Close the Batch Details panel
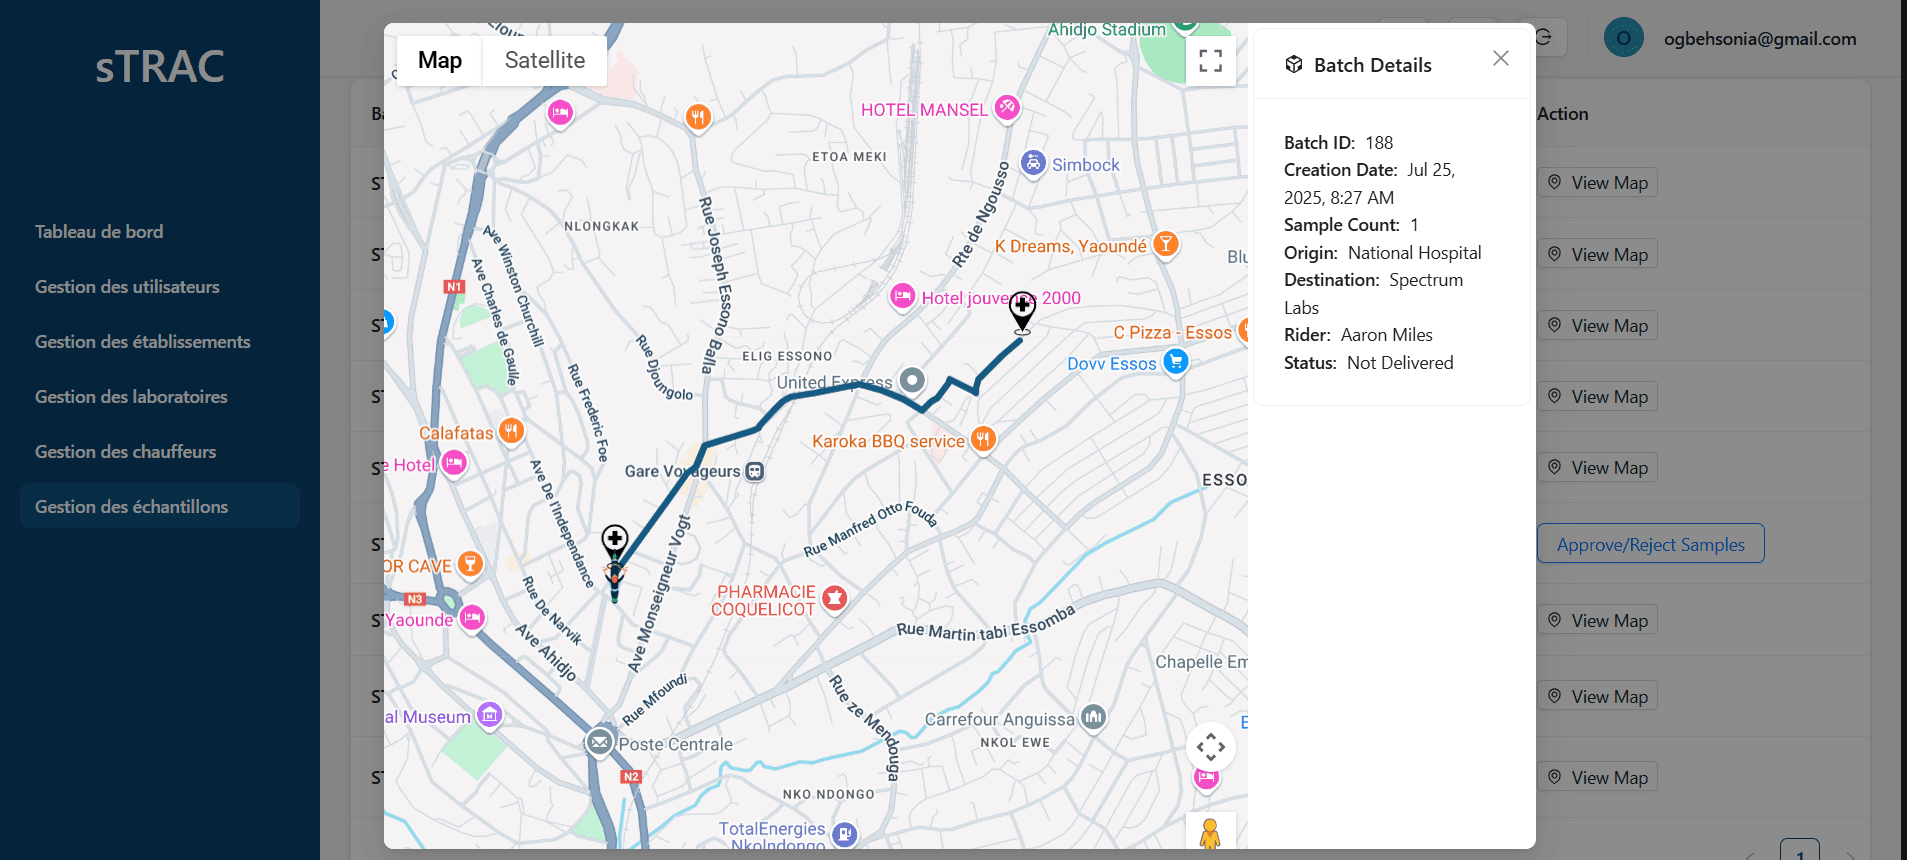Image resolution: width=1907 pixels, height=860 pixels. click(1500, 59)
